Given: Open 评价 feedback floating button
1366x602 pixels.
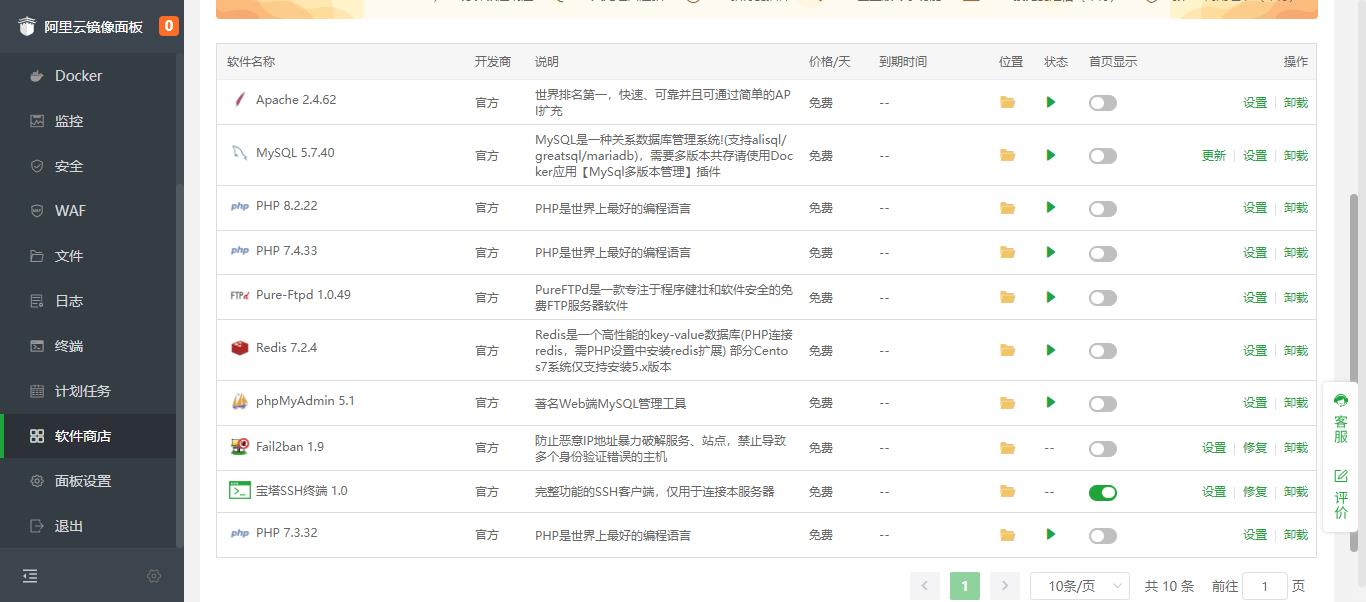Looking at the screenshot, I should click(1341, 494).
